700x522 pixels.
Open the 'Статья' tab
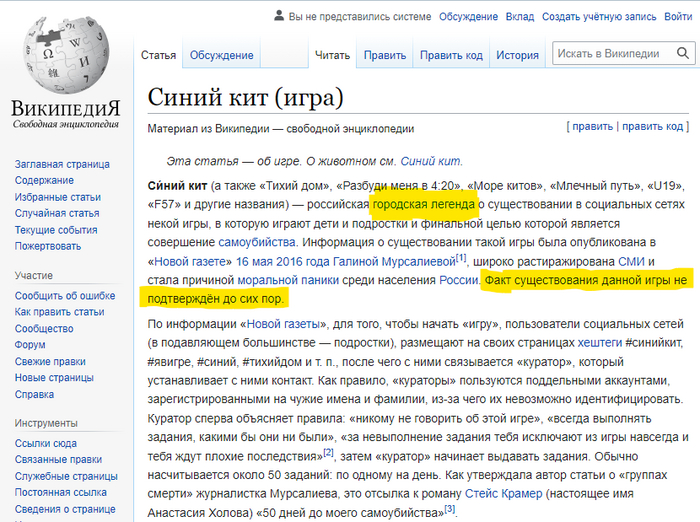tap(158, 55)
